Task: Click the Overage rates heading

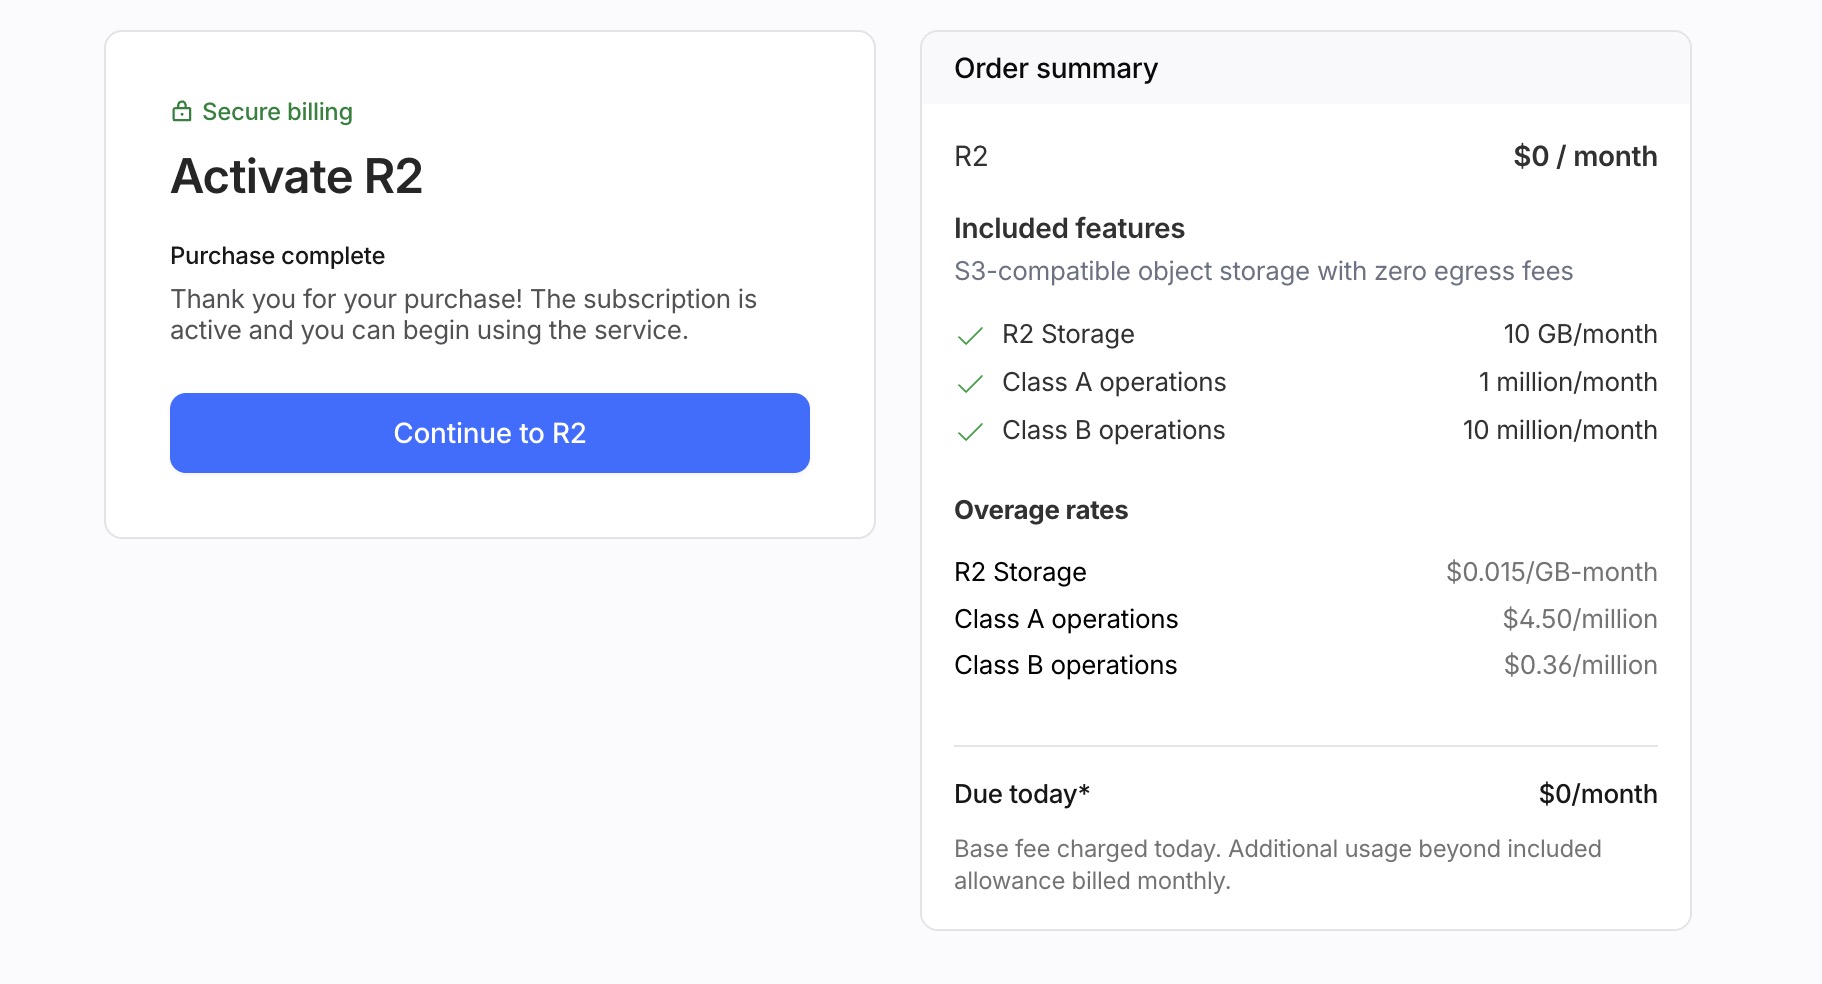Action: coord(1041,510)
